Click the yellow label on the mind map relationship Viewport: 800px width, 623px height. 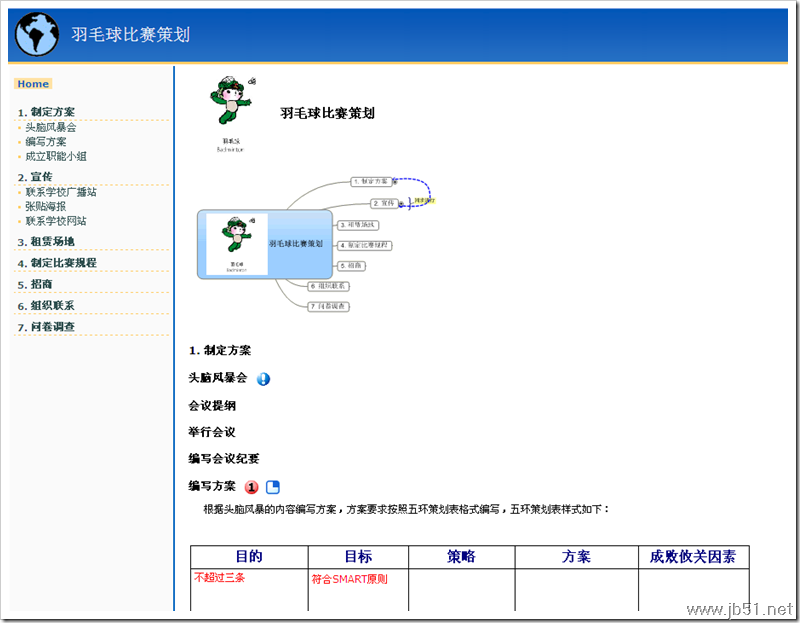click(x=424, y=201)
